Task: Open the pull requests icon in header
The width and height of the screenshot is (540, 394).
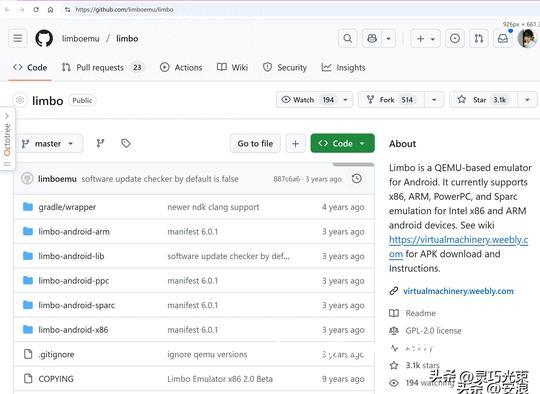Action: (479, 38)
